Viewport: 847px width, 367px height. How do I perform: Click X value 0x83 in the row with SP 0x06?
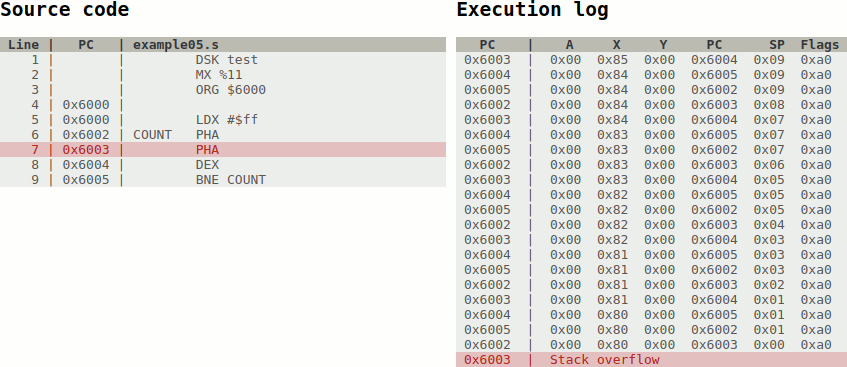(613, 165)
